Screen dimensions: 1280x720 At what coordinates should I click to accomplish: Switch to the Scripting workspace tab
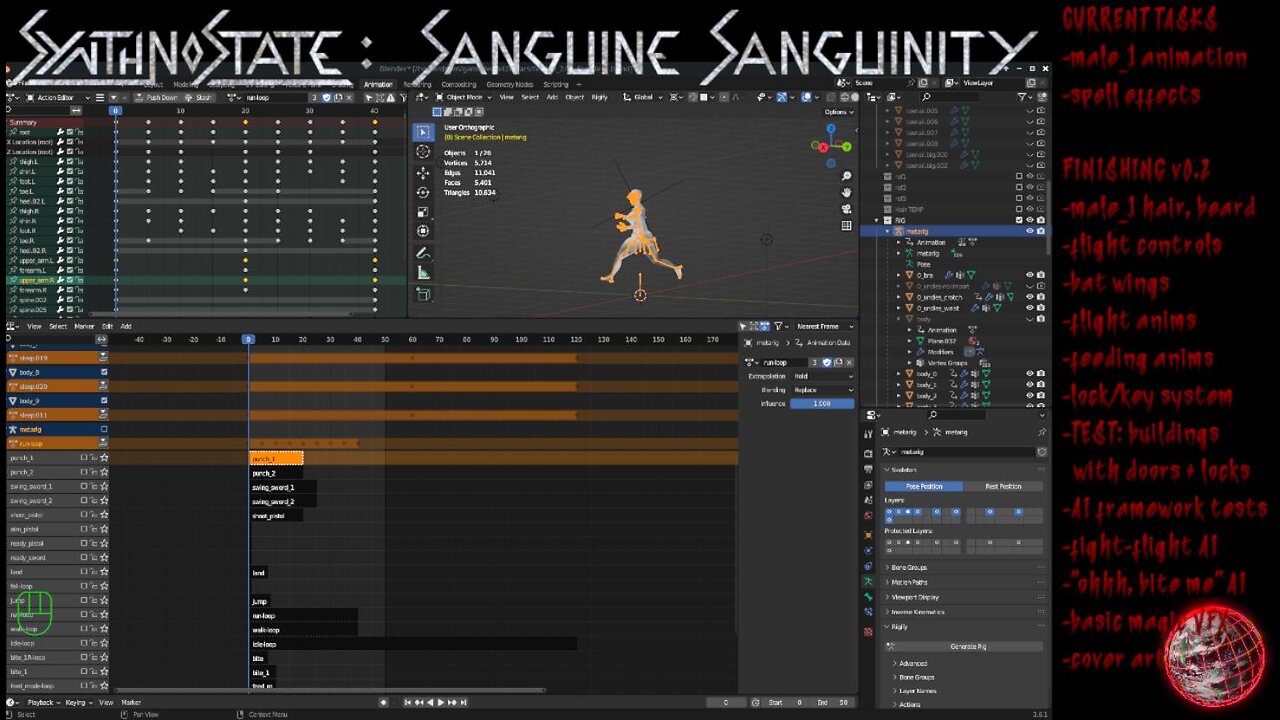point(555,84)
